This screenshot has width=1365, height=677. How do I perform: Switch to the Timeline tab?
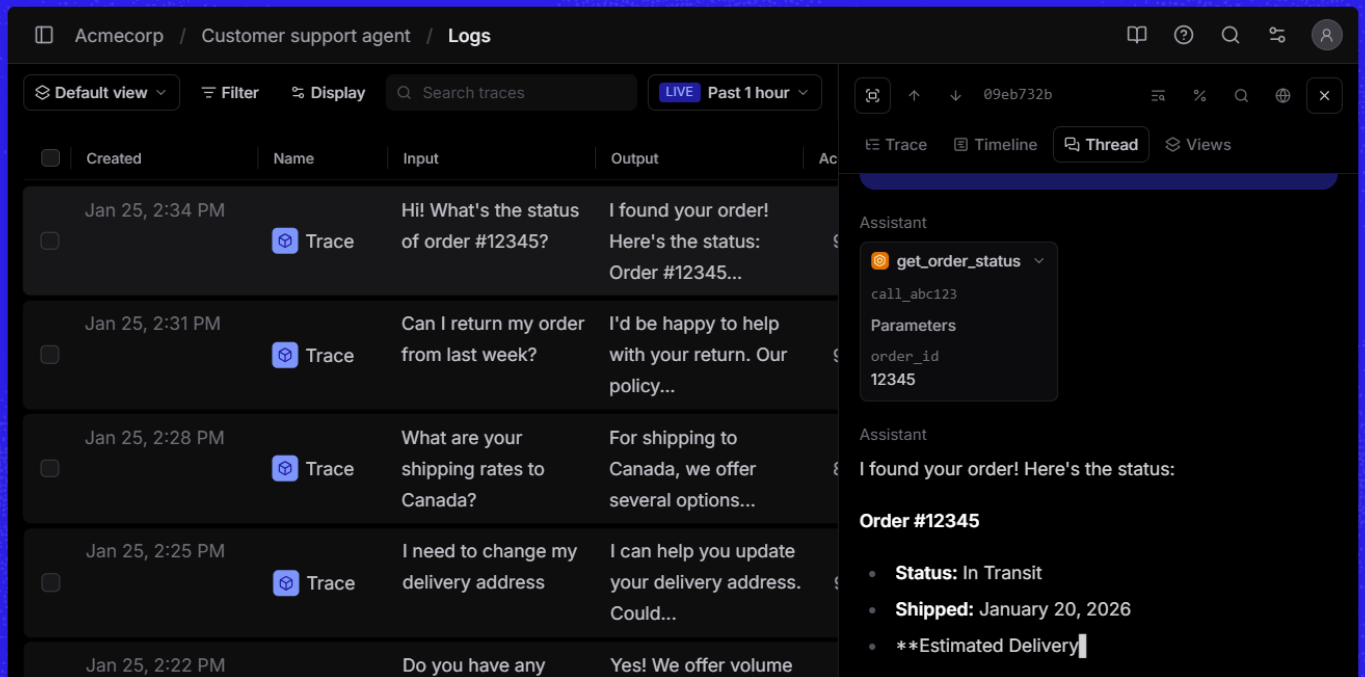pyautogui.click(x=995, y=144)
